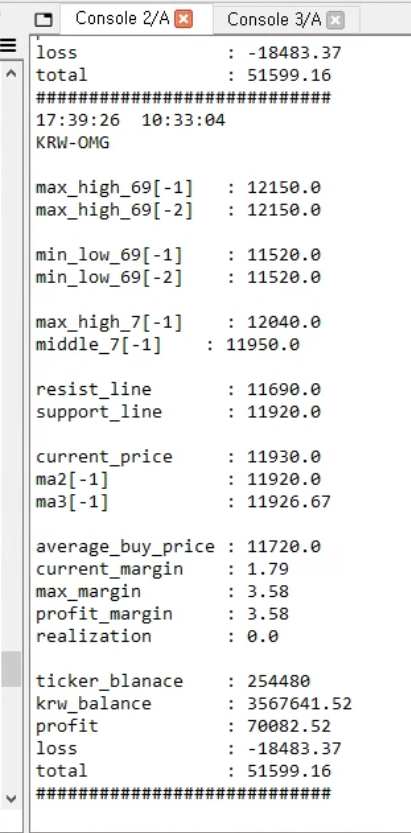Select the Console 2/A tab
Viewport: 411px width, 833px height.
pyautogui.click(x=122, y=19)
